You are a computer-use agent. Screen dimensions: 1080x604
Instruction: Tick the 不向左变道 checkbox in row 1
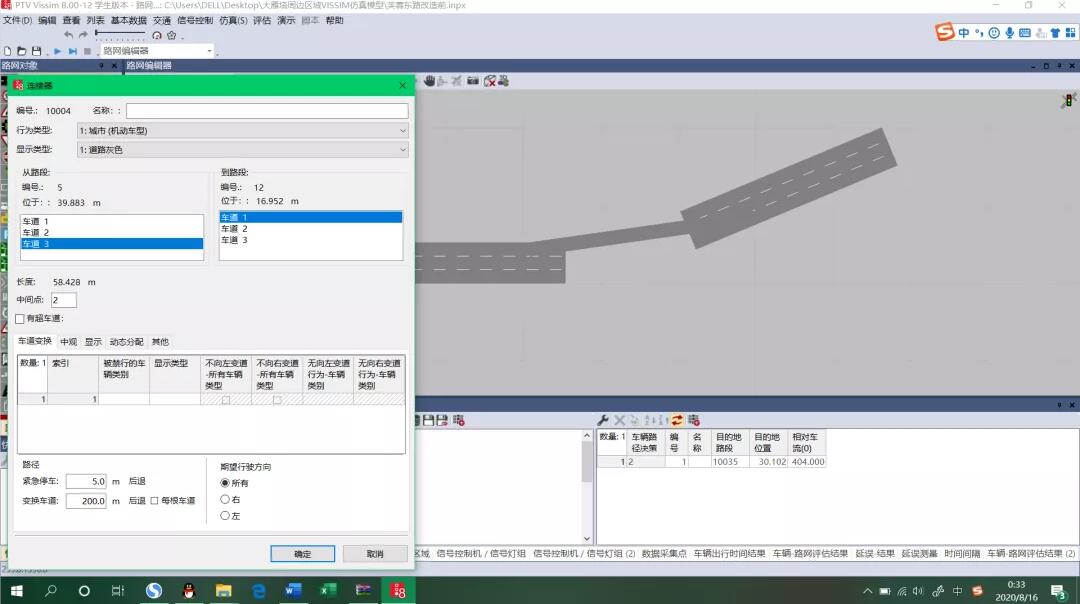[226, 399]
